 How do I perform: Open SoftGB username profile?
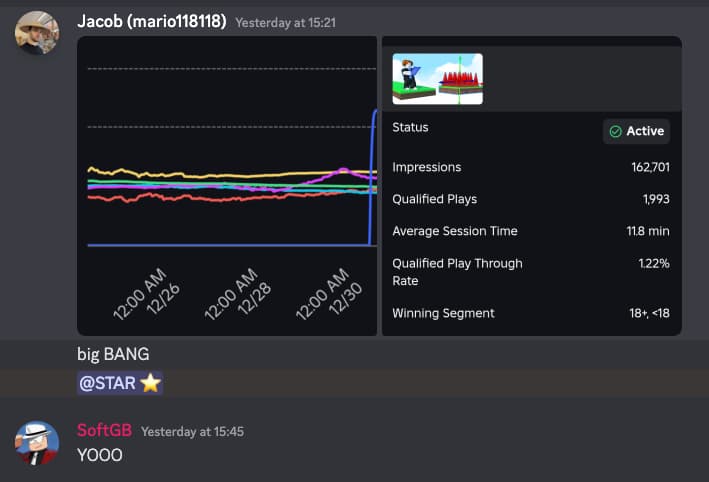(104, 431)
